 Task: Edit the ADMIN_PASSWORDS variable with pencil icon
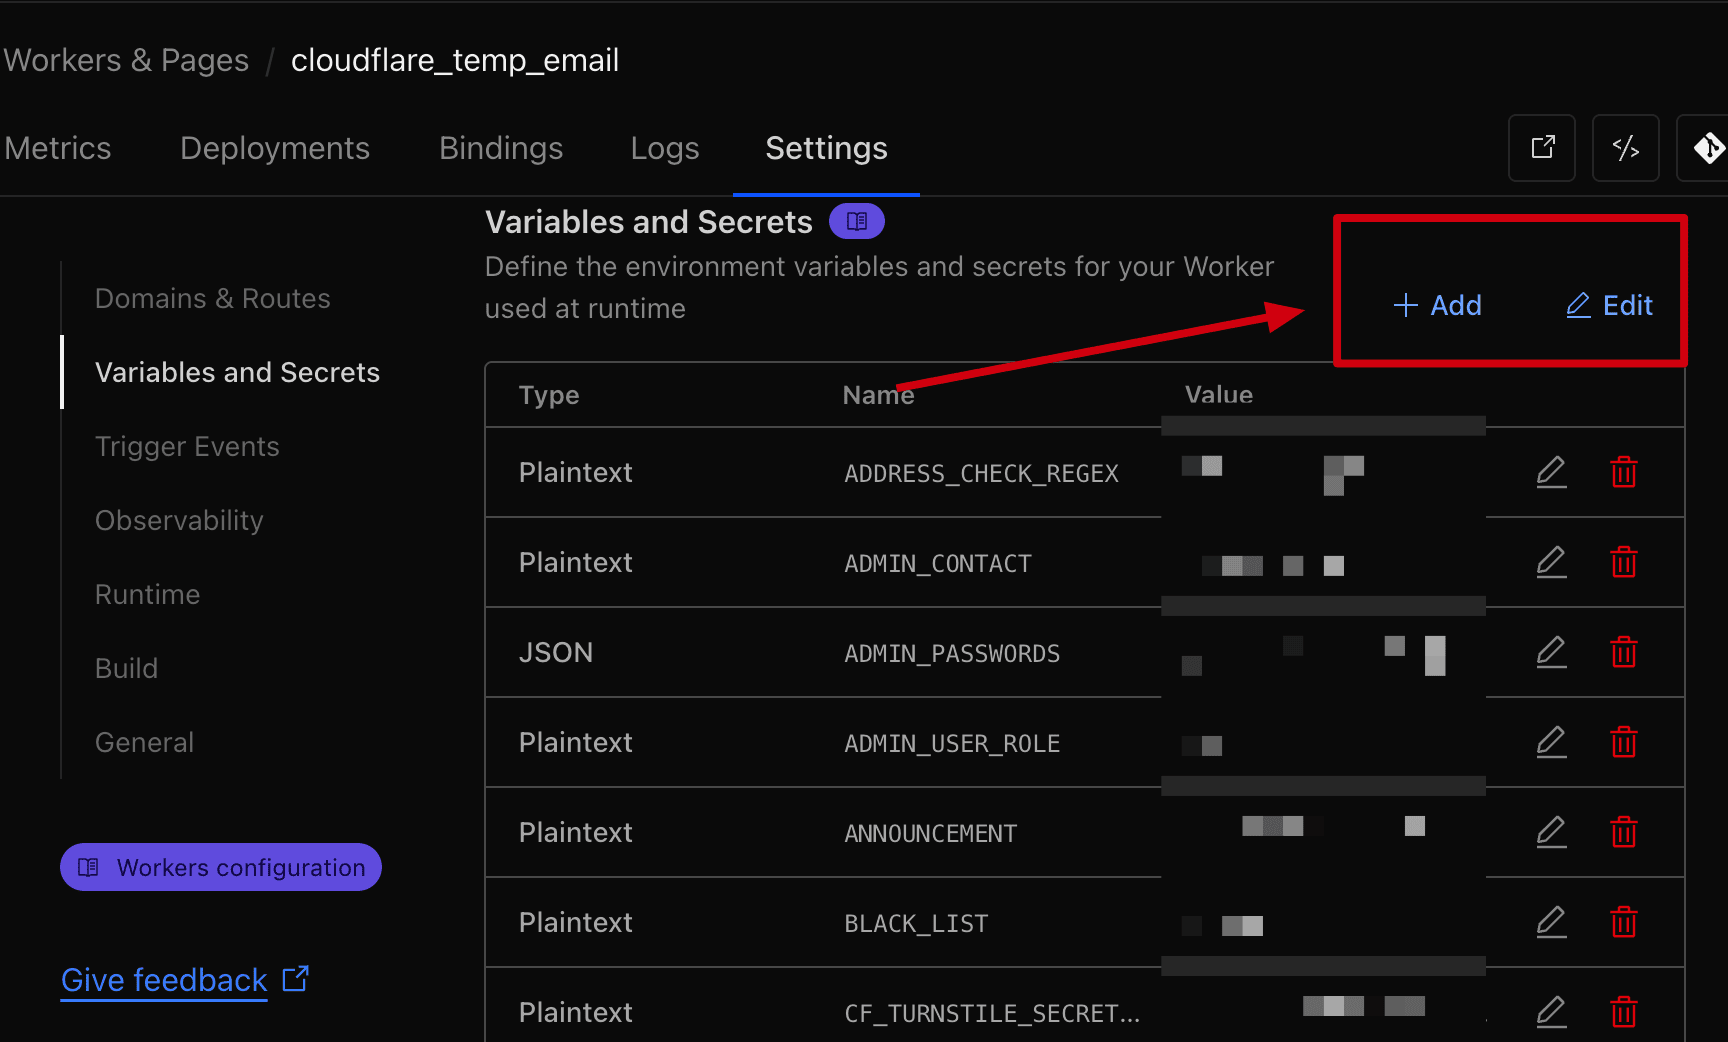click(1551, 652)
